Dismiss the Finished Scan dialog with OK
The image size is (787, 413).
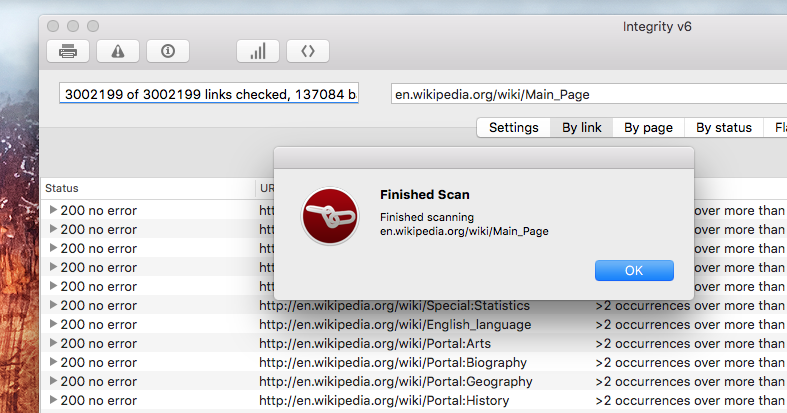(x=634, y=270)
